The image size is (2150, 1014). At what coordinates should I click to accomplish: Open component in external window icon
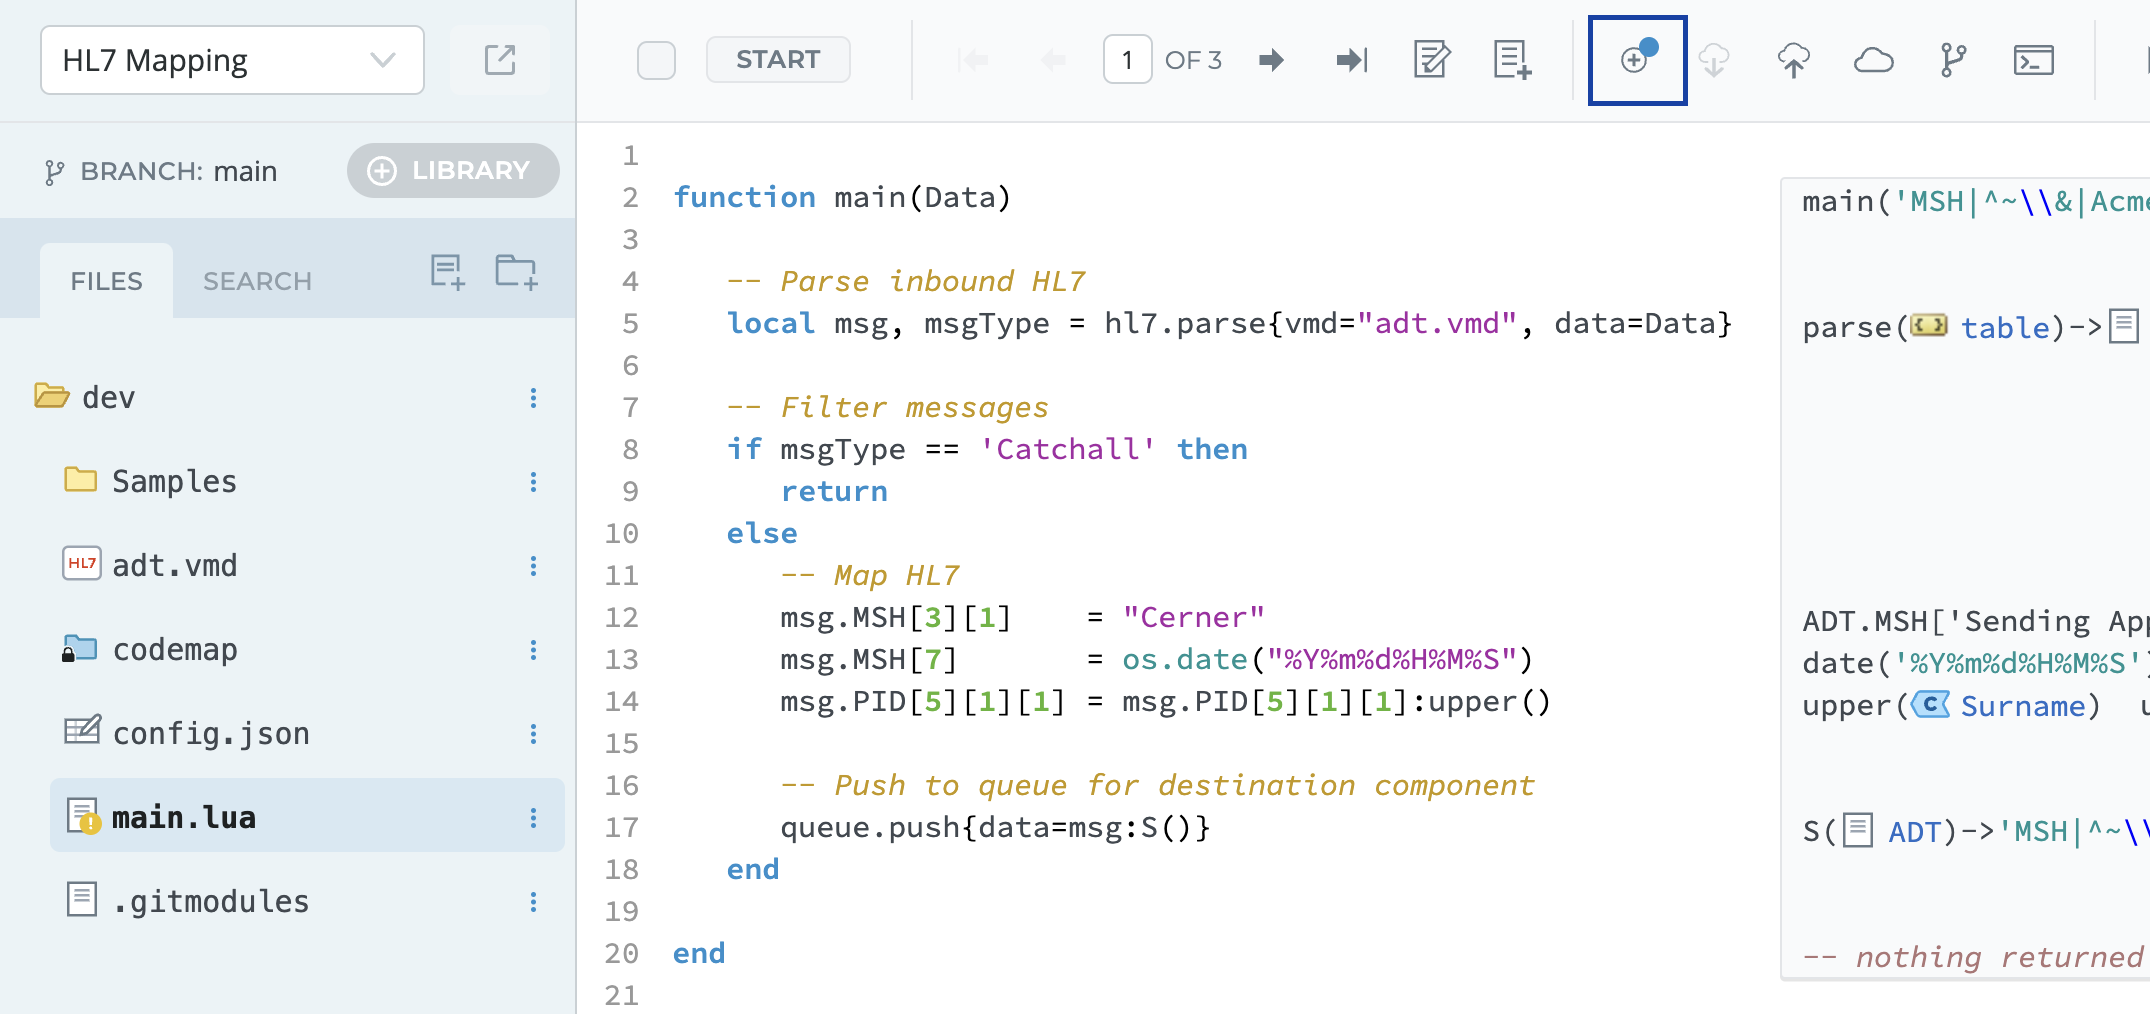(x=499, y=60)
